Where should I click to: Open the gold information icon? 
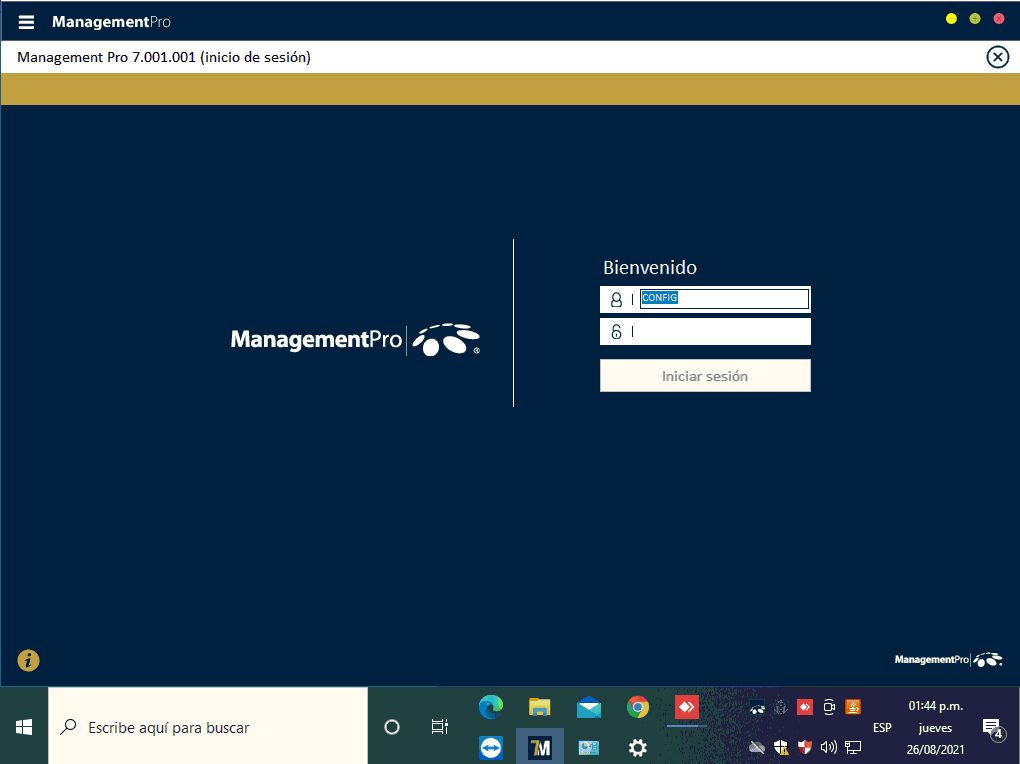[x=28, y=660]
